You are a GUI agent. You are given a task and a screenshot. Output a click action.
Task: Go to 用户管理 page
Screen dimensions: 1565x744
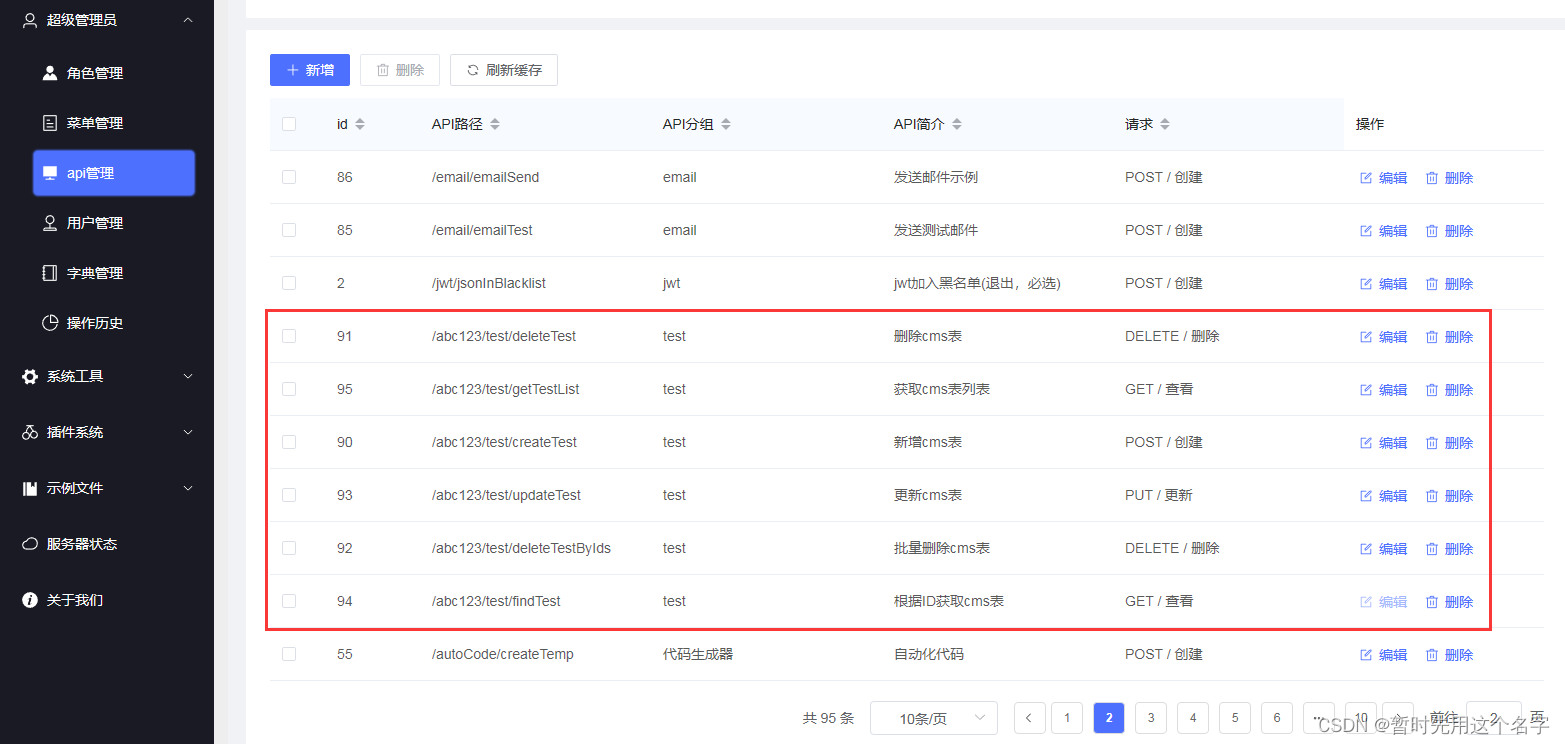(x=95, y=223)
